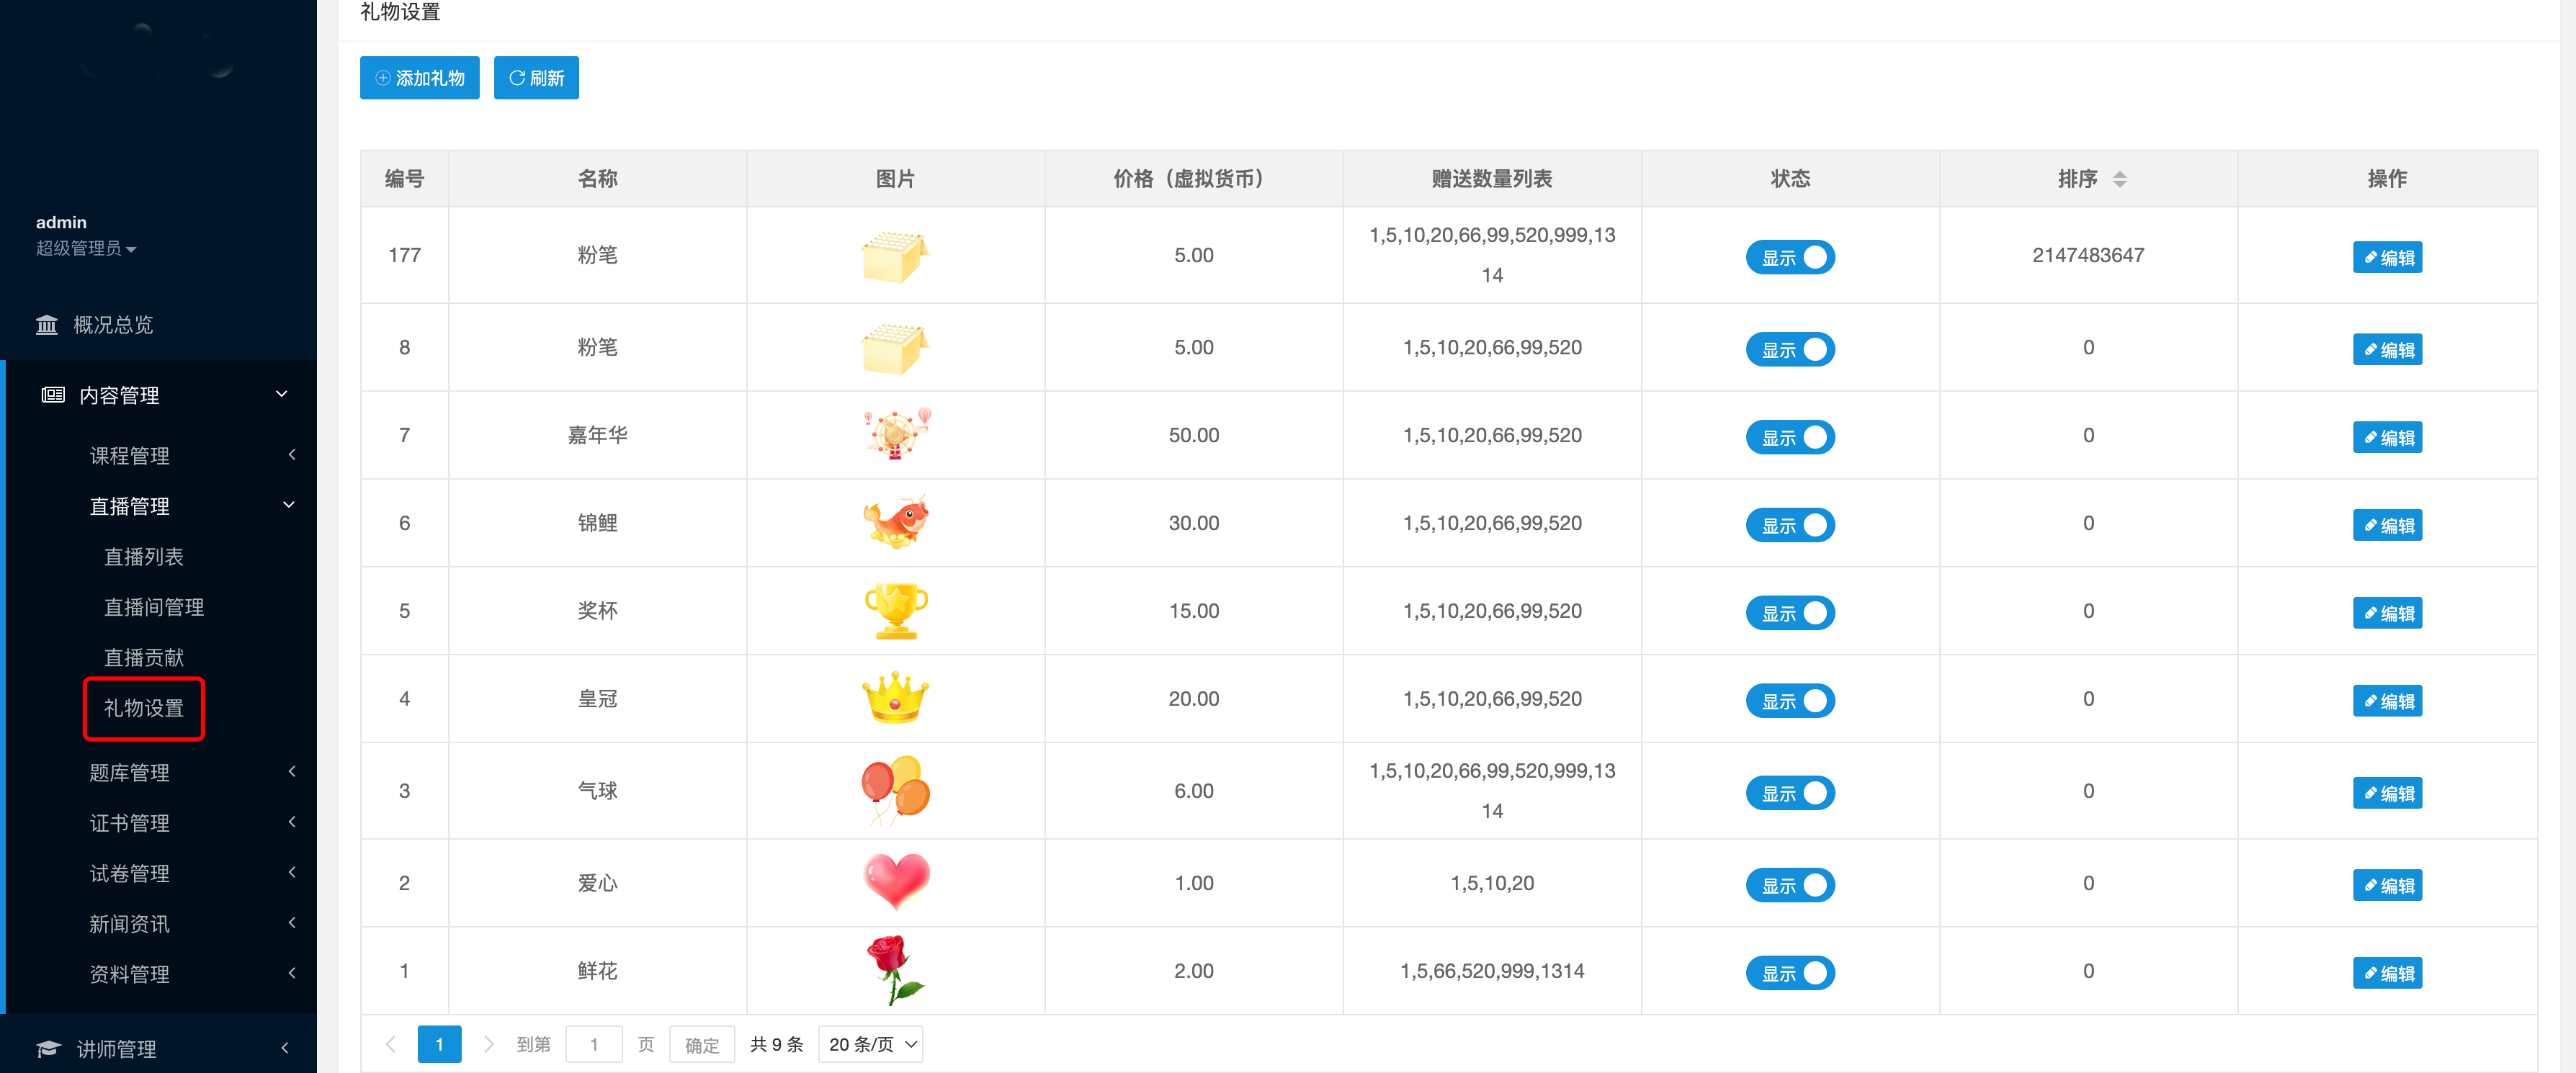
Task: Go to the previous page arrow
Action: pyautogui.click(x=391, y=1044)
